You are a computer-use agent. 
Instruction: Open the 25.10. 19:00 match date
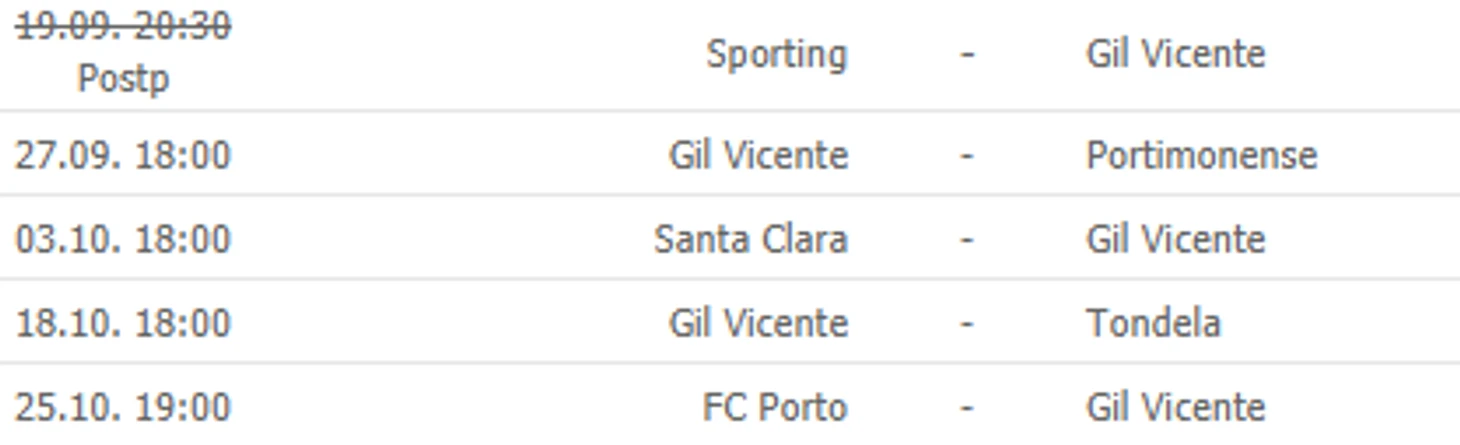[123, 408]
